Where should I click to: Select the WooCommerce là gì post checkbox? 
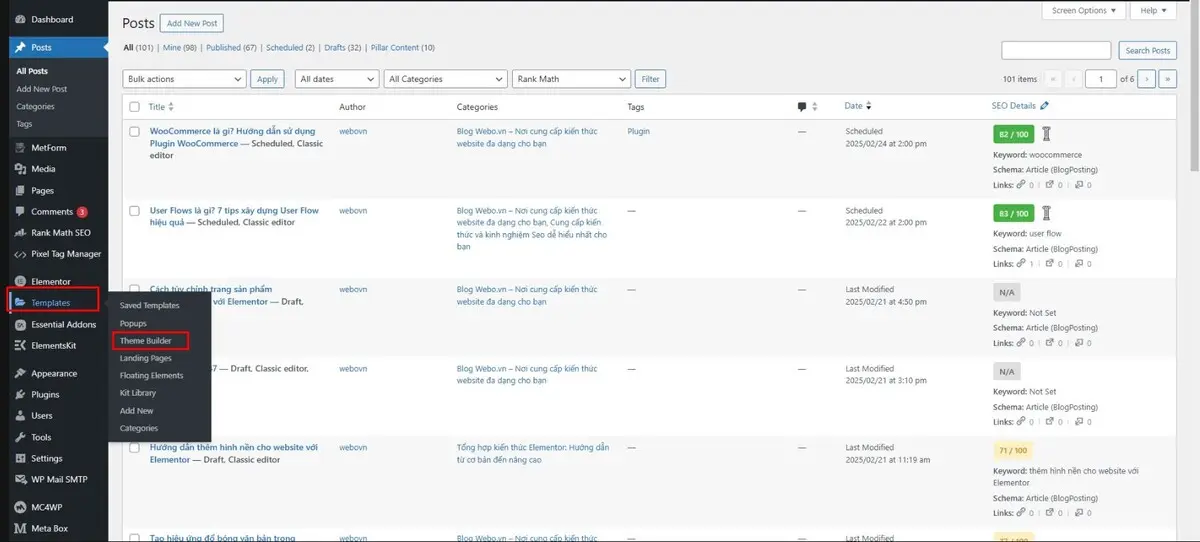[x=134, y=131]
